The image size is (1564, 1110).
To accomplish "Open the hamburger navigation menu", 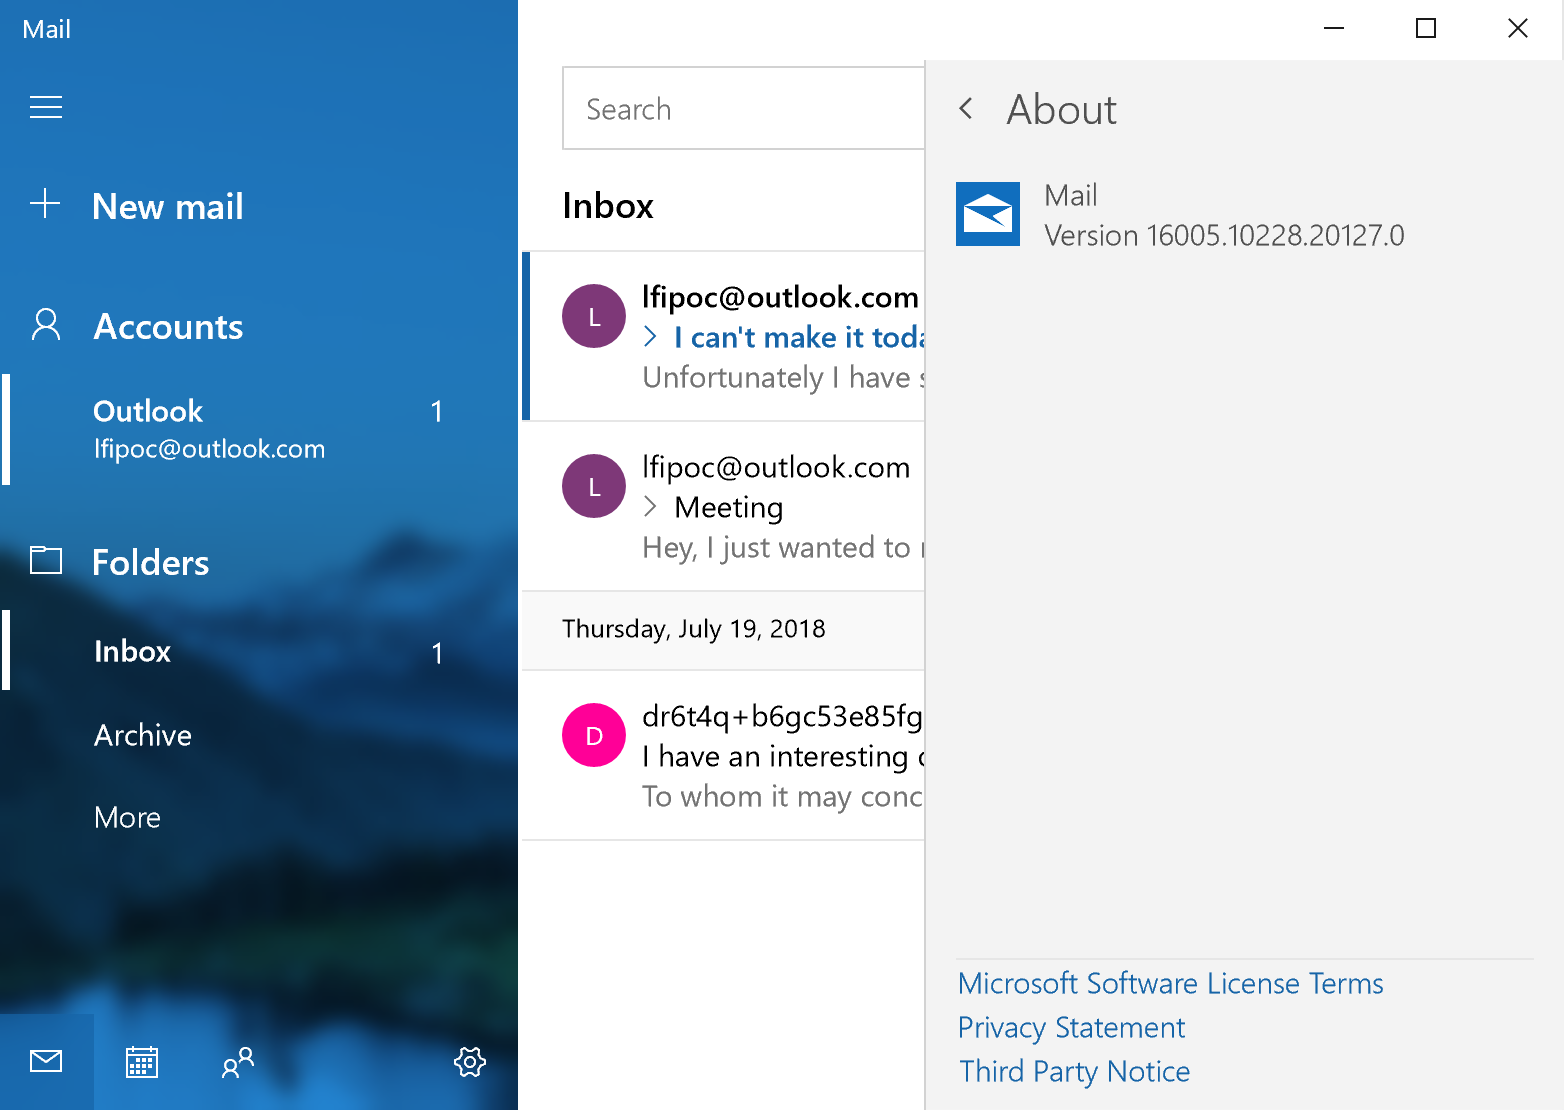I will pyautogui.click(x=45, y=107).
